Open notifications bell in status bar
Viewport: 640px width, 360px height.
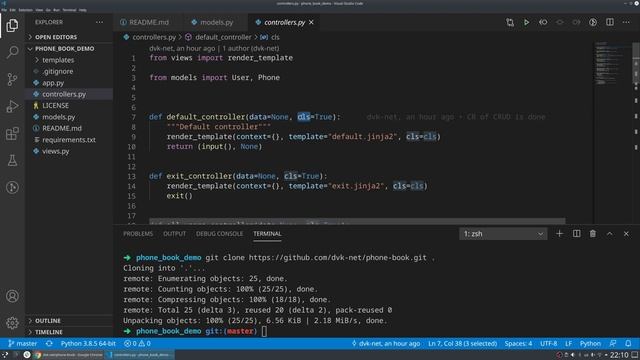tap(628, 344)
